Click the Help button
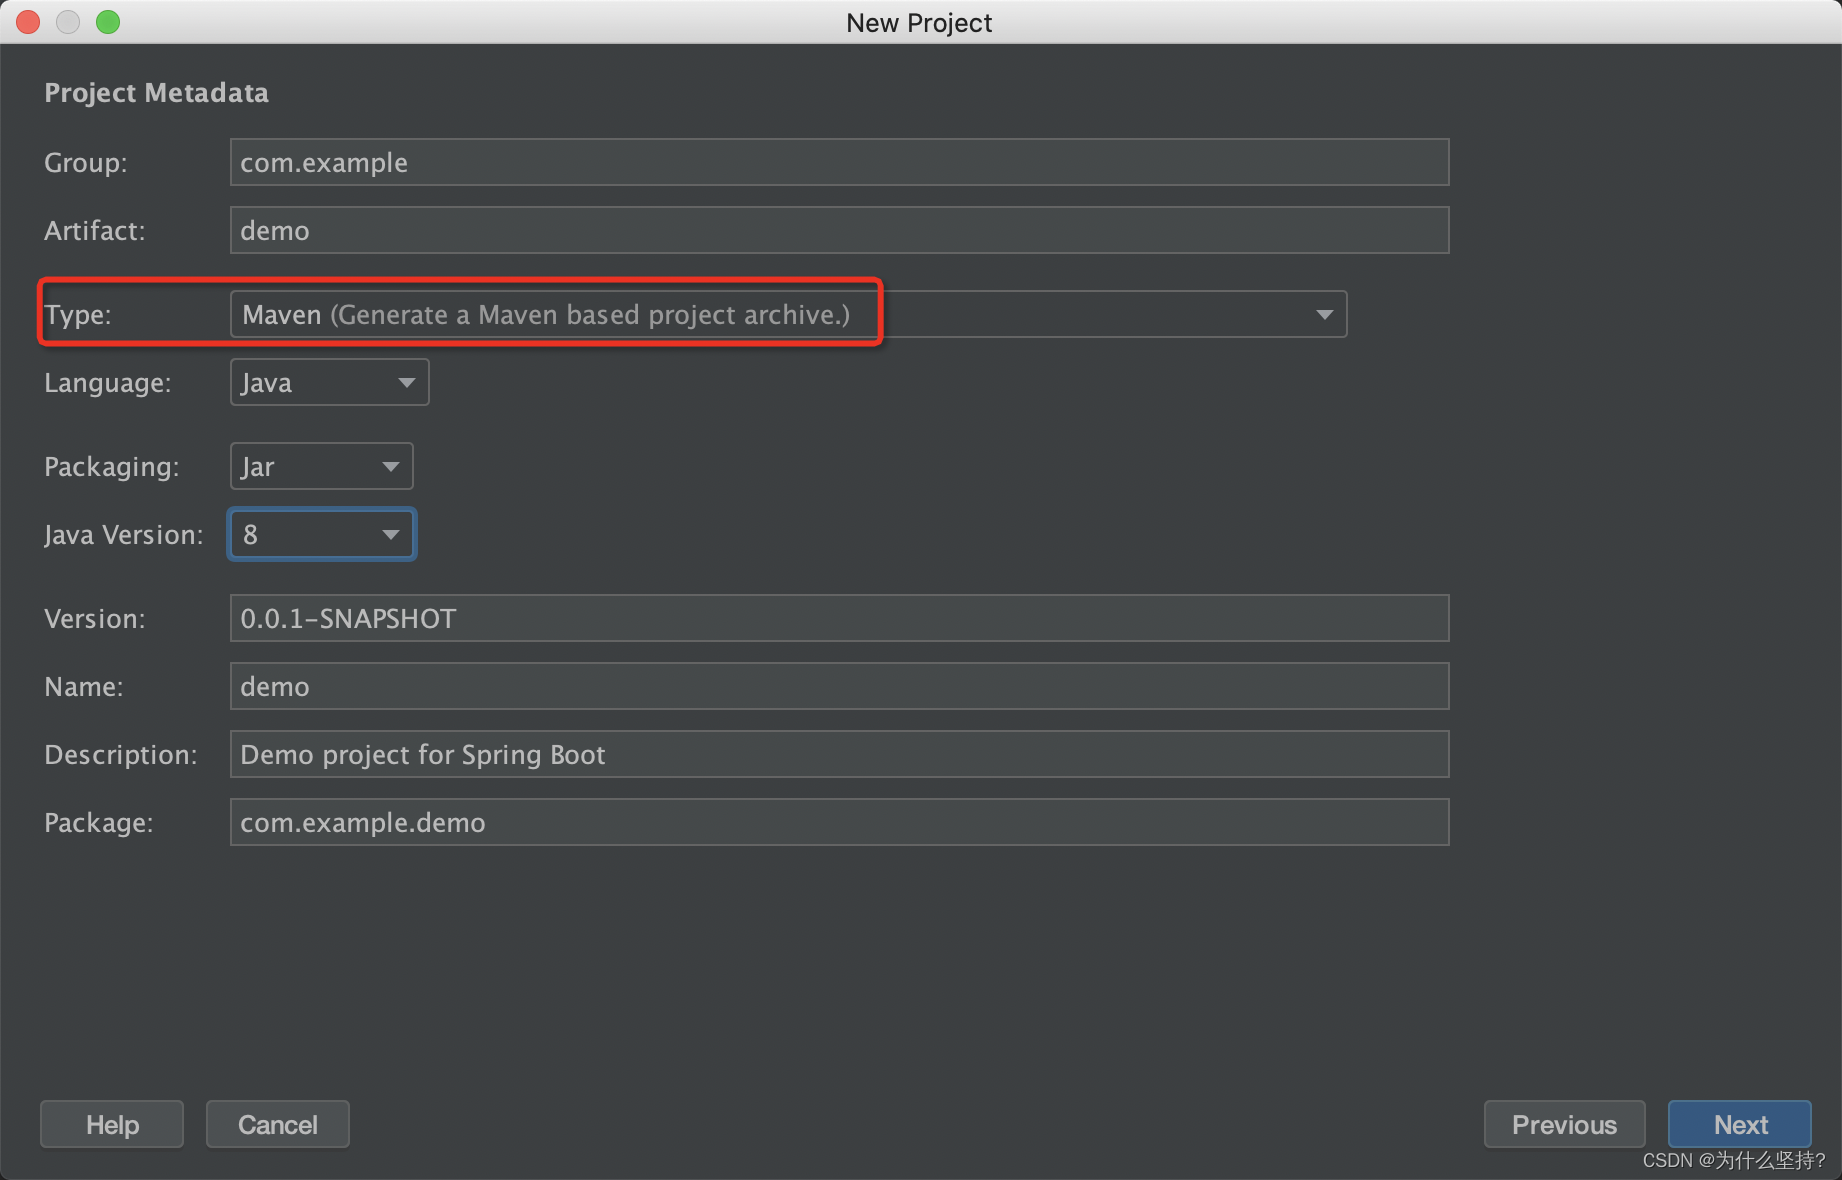 (x=112, y=1124)
